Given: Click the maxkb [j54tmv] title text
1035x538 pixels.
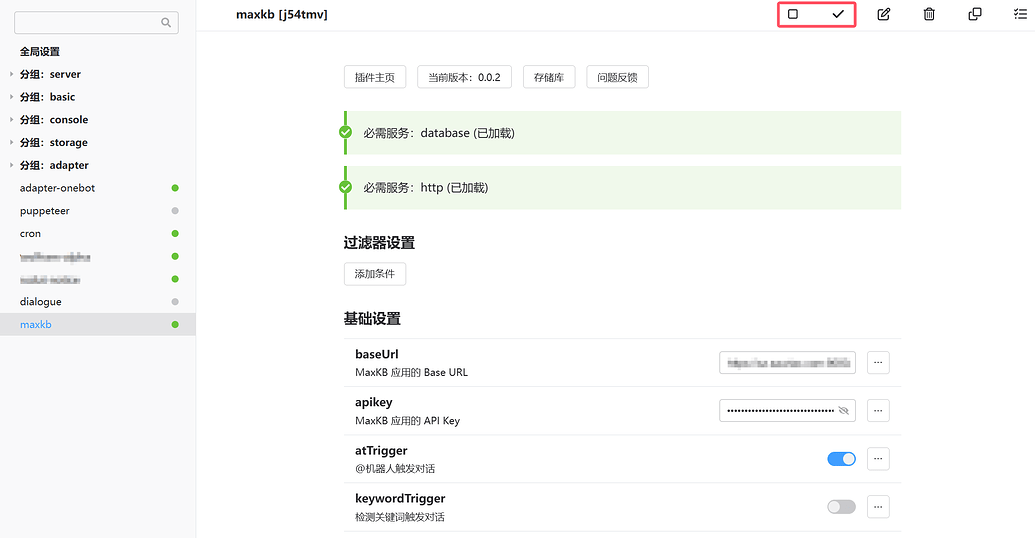Looking at the screenshot, I should (282, 15).
